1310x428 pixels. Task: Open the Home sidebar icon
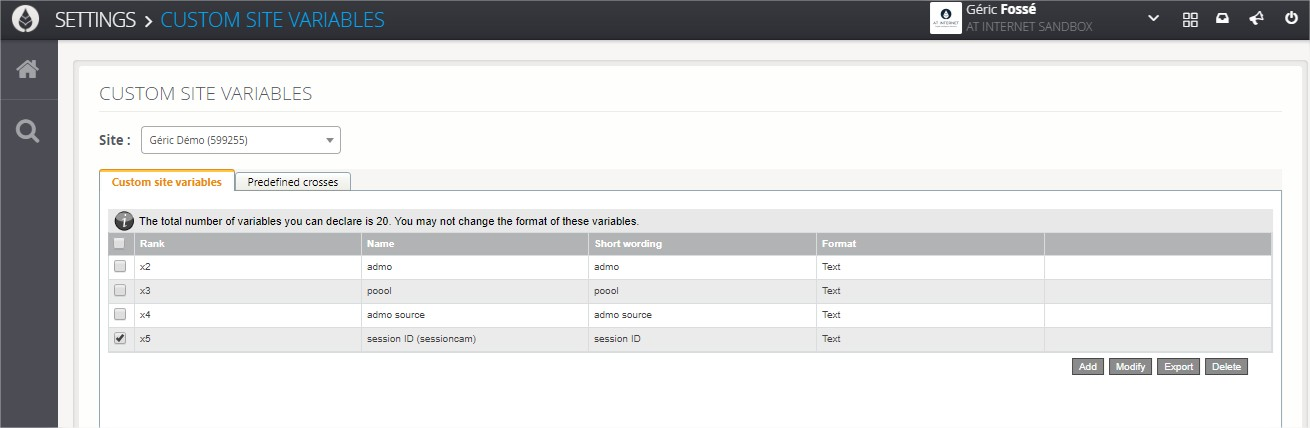pos(28,69)
